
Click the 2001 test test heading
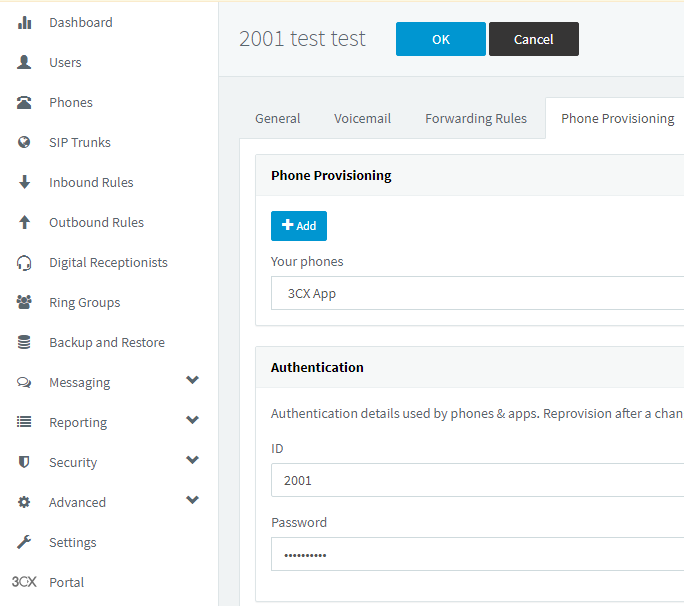tap(302, 39)
